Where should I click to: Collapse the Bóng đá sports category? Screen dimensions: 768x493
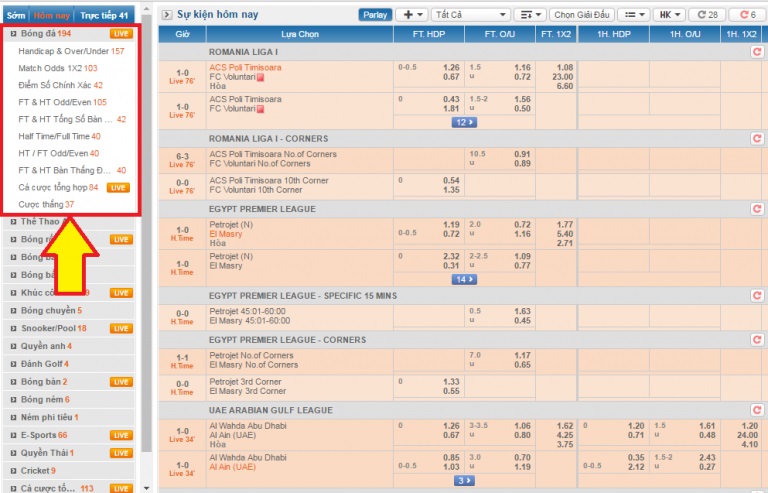[12, 34]
